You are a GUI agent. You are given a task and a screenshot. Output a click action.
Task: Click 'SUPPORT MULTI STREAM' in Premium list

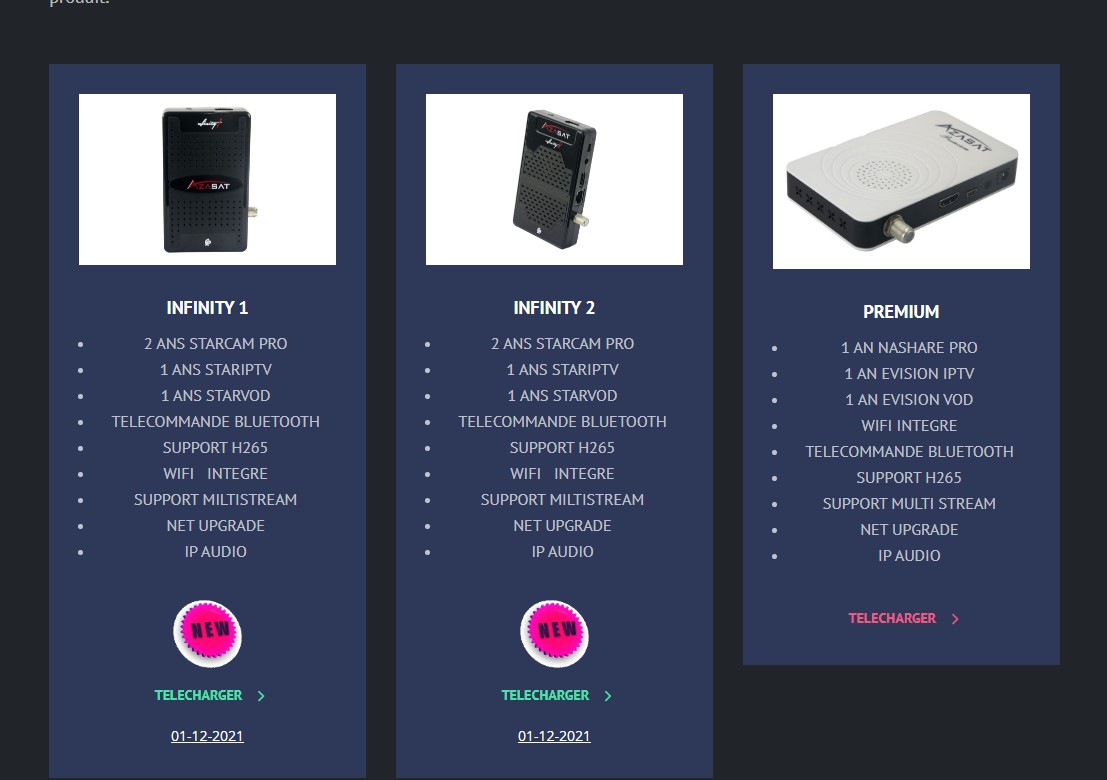tap(909, 504)
